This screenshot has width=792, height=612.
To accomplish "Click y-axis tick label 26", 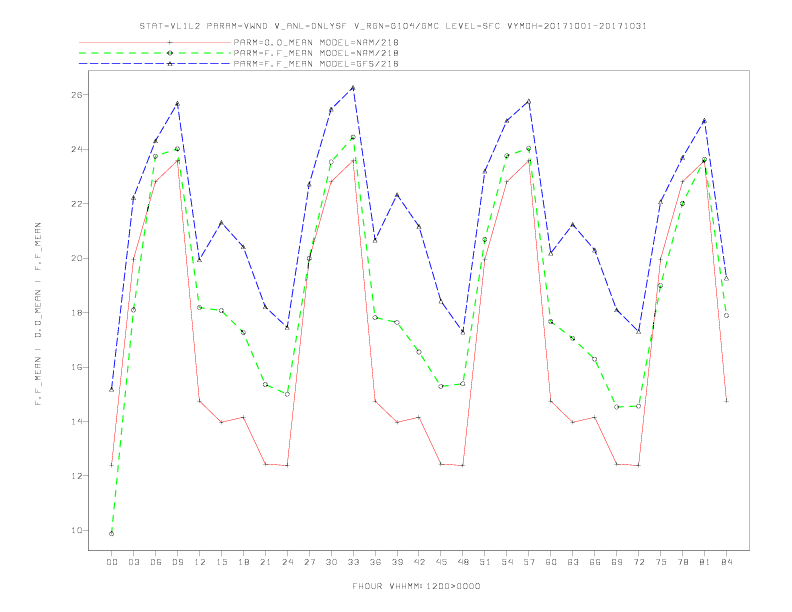I will point(77,95).
